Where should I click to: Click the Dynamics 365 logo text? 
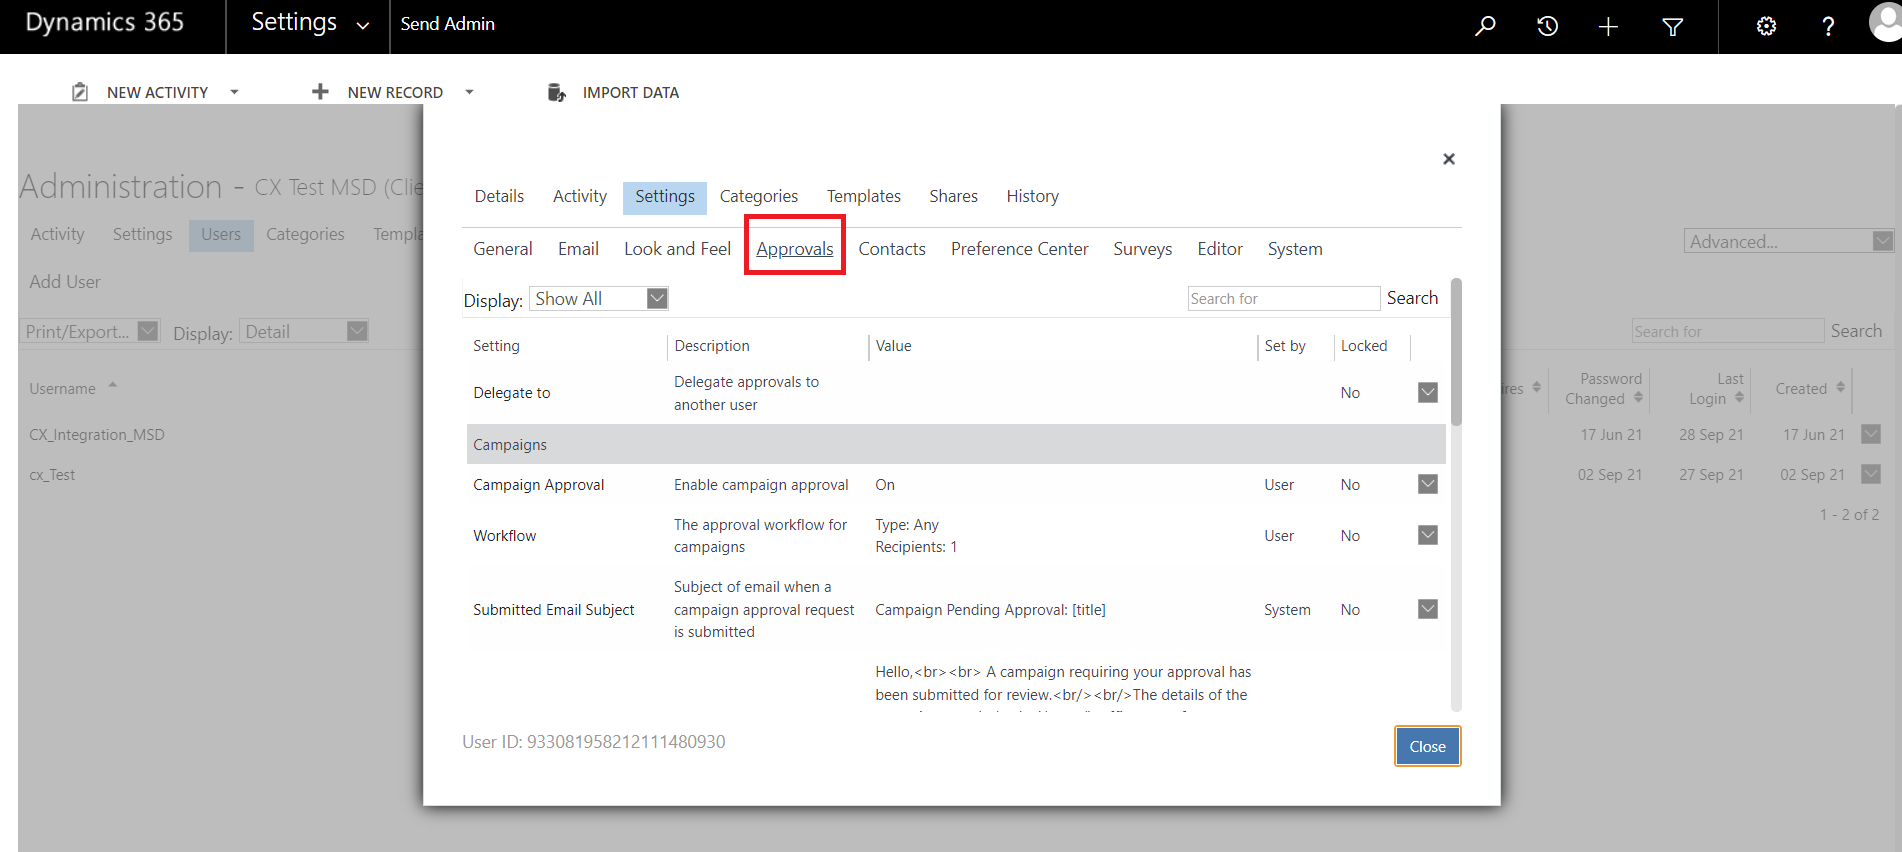coord(105,23)
